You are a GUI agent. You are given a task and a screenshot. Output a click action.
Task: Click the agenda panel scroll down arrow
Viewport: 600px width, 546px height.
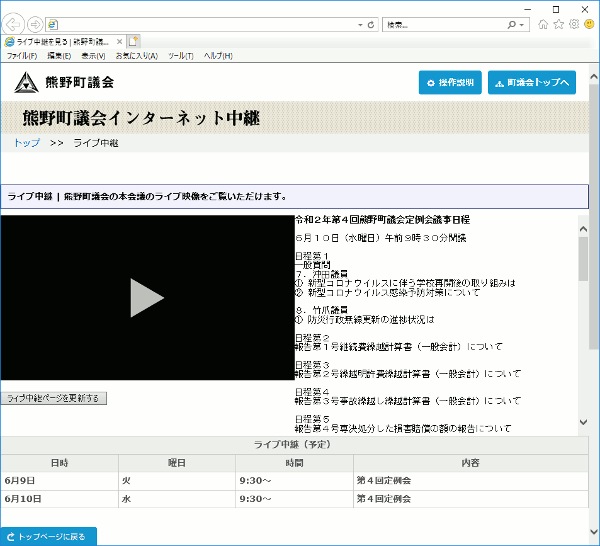point(583,422)
